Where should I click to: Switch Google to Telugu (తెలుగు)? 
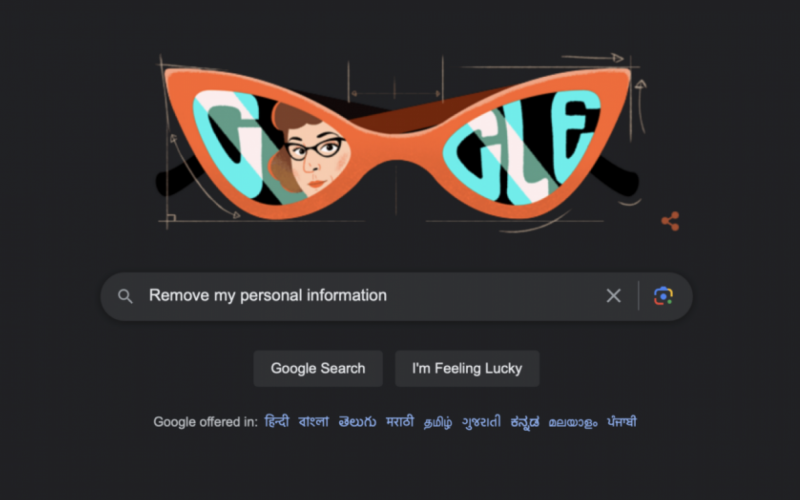tap(357, 422)
